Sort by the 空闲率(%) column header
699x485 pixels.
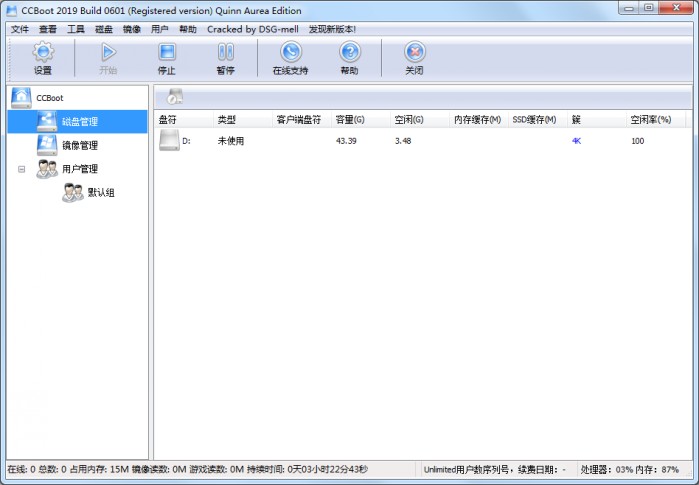655,119
